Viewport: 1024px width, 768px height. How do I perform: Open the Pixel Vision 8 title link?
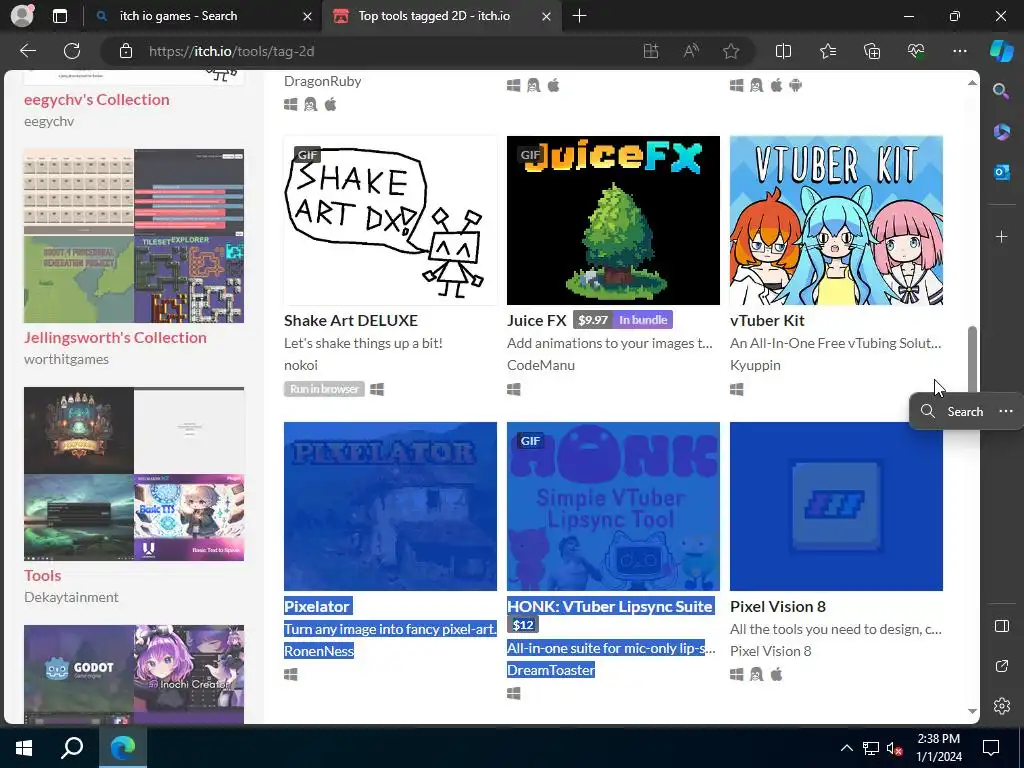coord(778,606)
